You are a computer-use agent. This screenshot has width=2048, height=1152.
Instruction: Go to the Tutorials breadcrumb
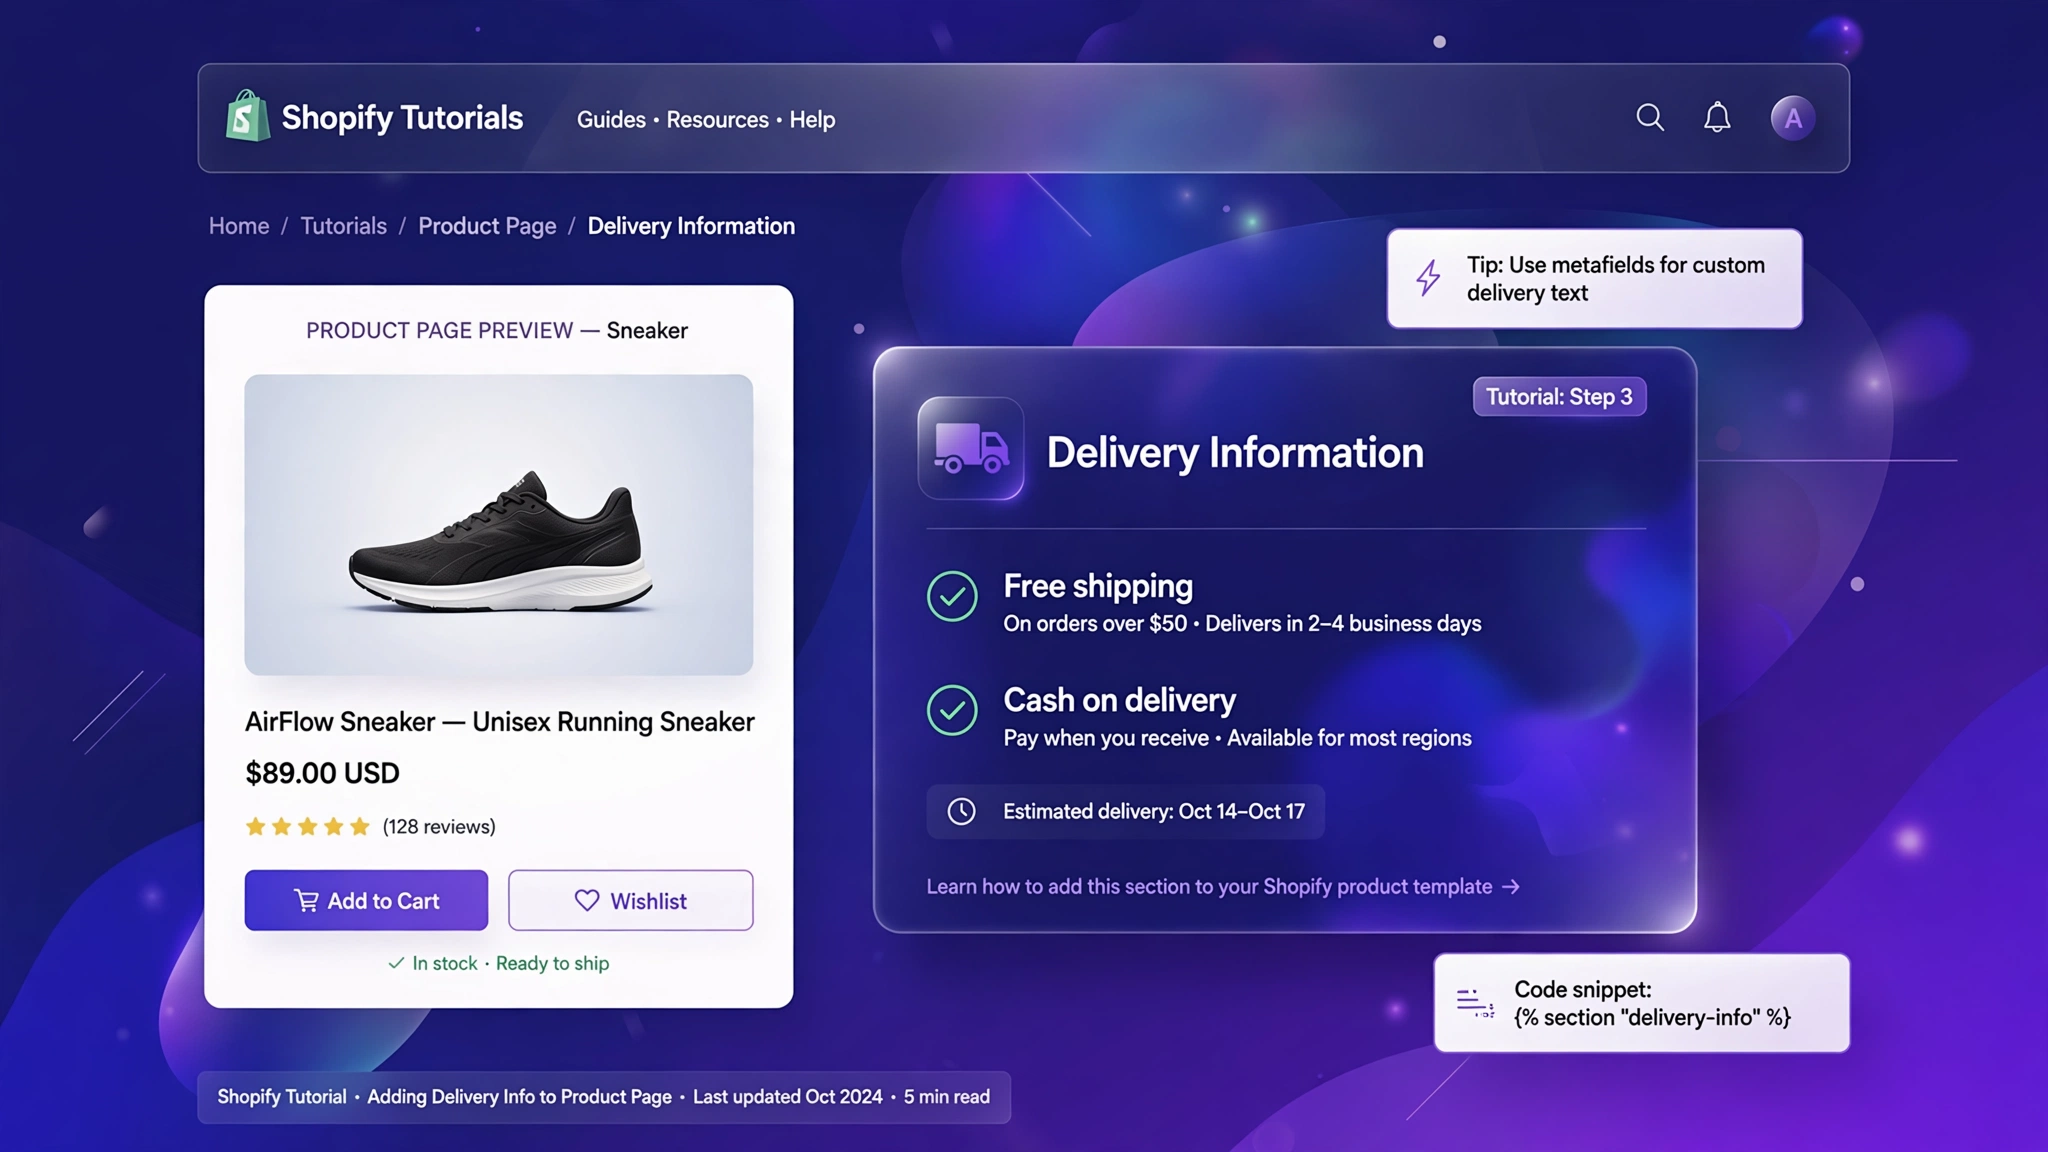point(343,226)
